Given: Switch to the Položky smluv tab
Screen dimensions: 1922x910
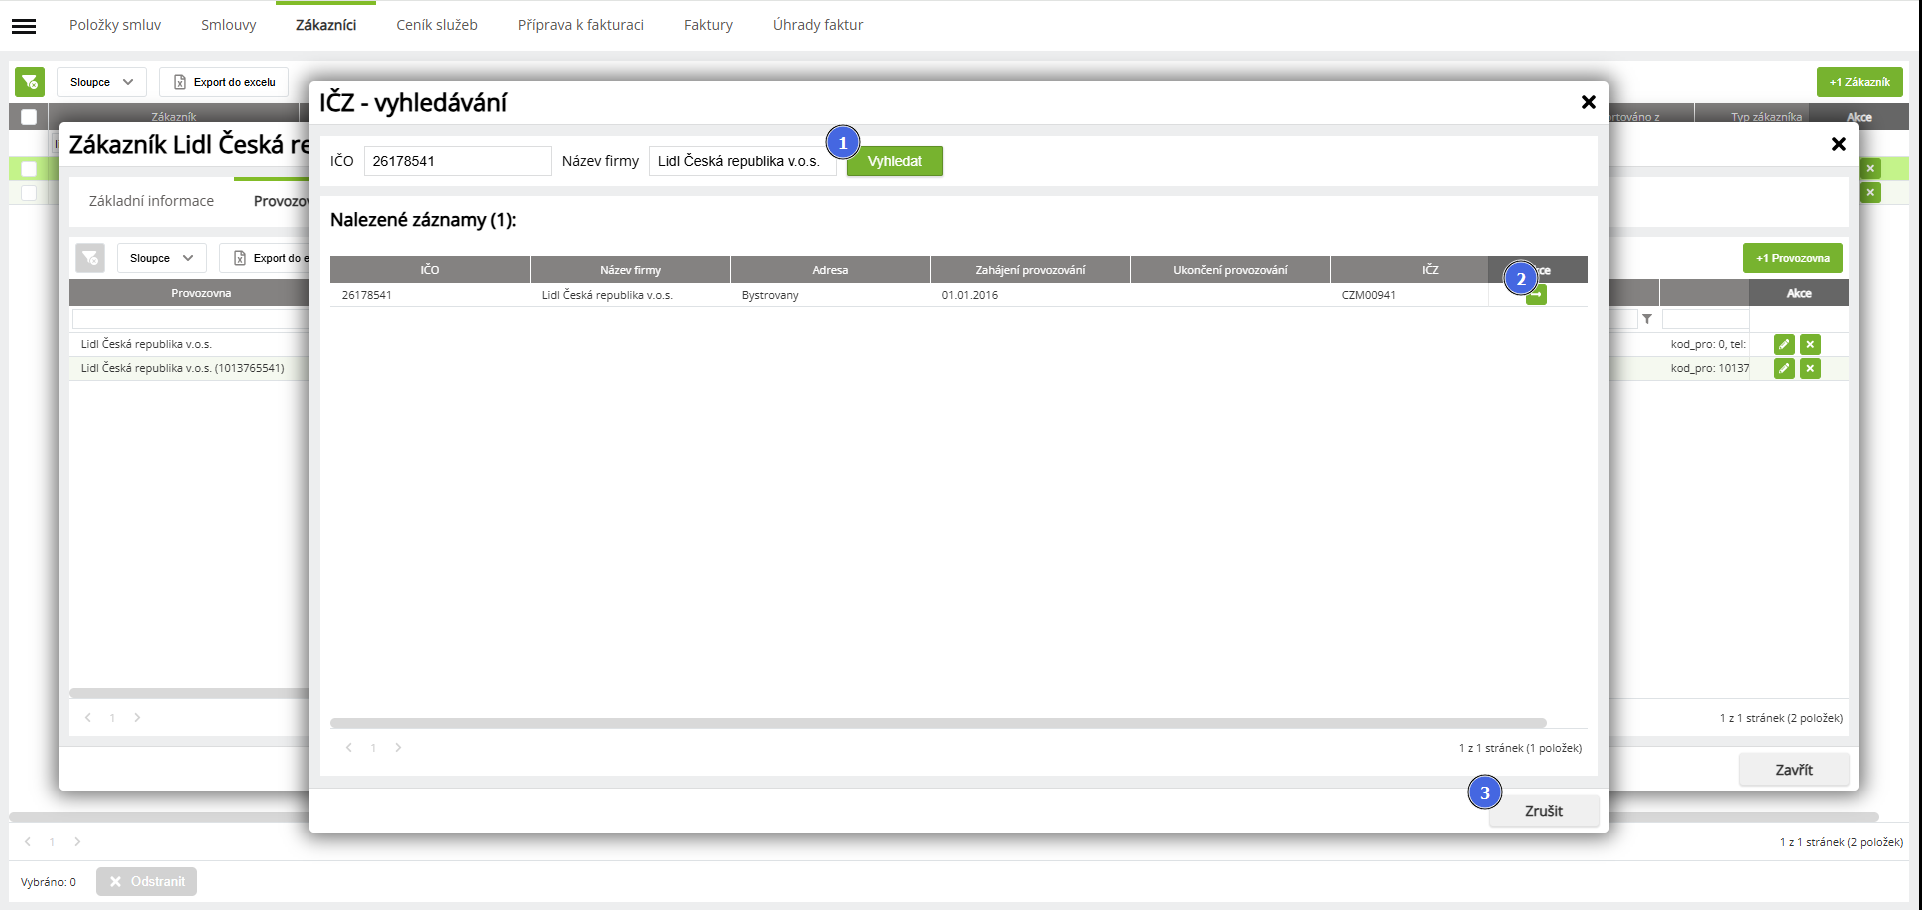Looking at the screenshot, I should click(115, 25).
